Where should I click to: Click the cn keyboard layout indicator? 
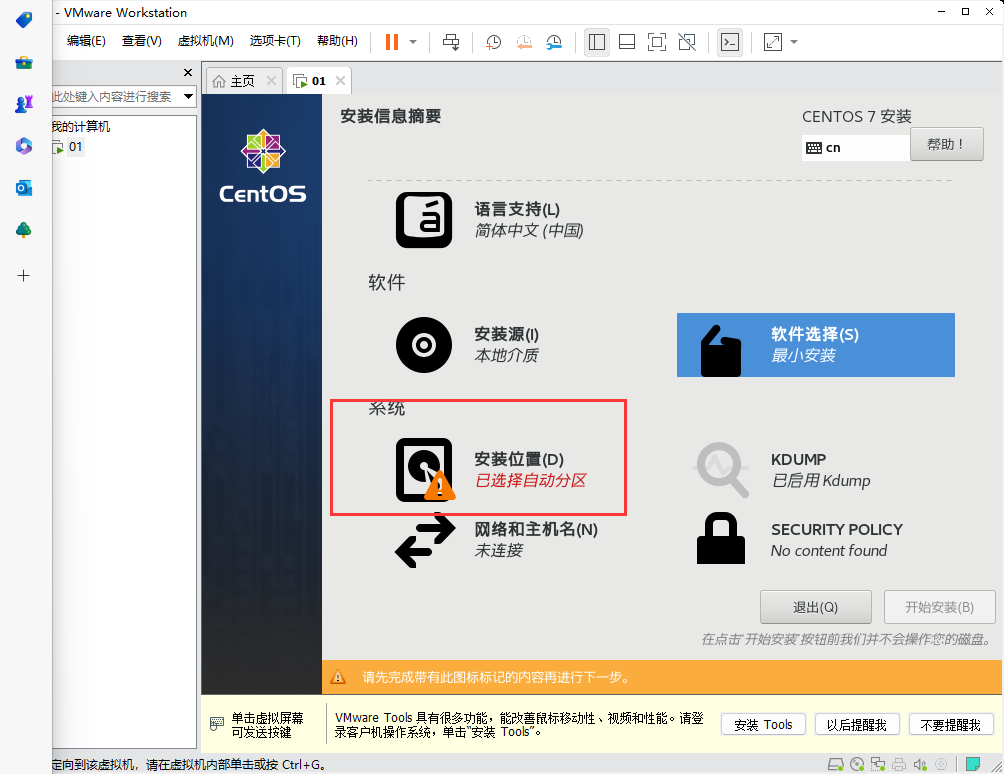point(855,148)
